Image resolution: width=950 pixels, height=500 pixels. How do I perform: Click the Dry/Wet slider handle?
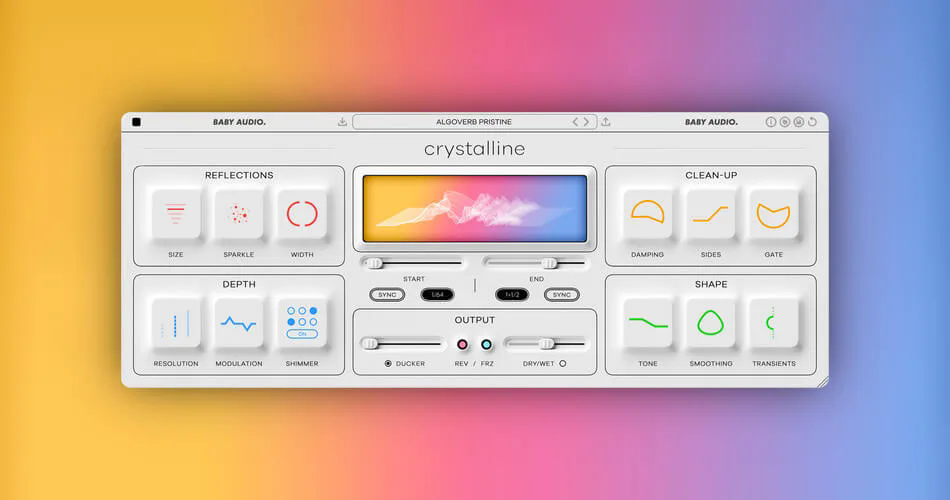(x=546, y=344)
